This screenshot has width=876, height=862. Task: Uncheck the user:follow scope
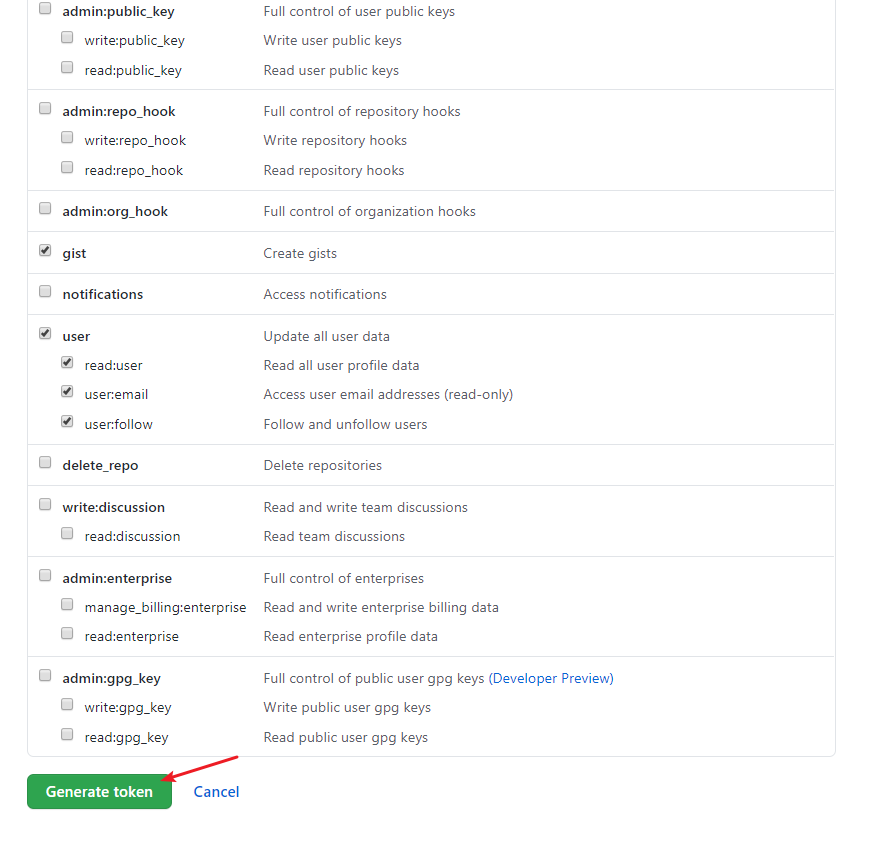click(x=66, y=421)
